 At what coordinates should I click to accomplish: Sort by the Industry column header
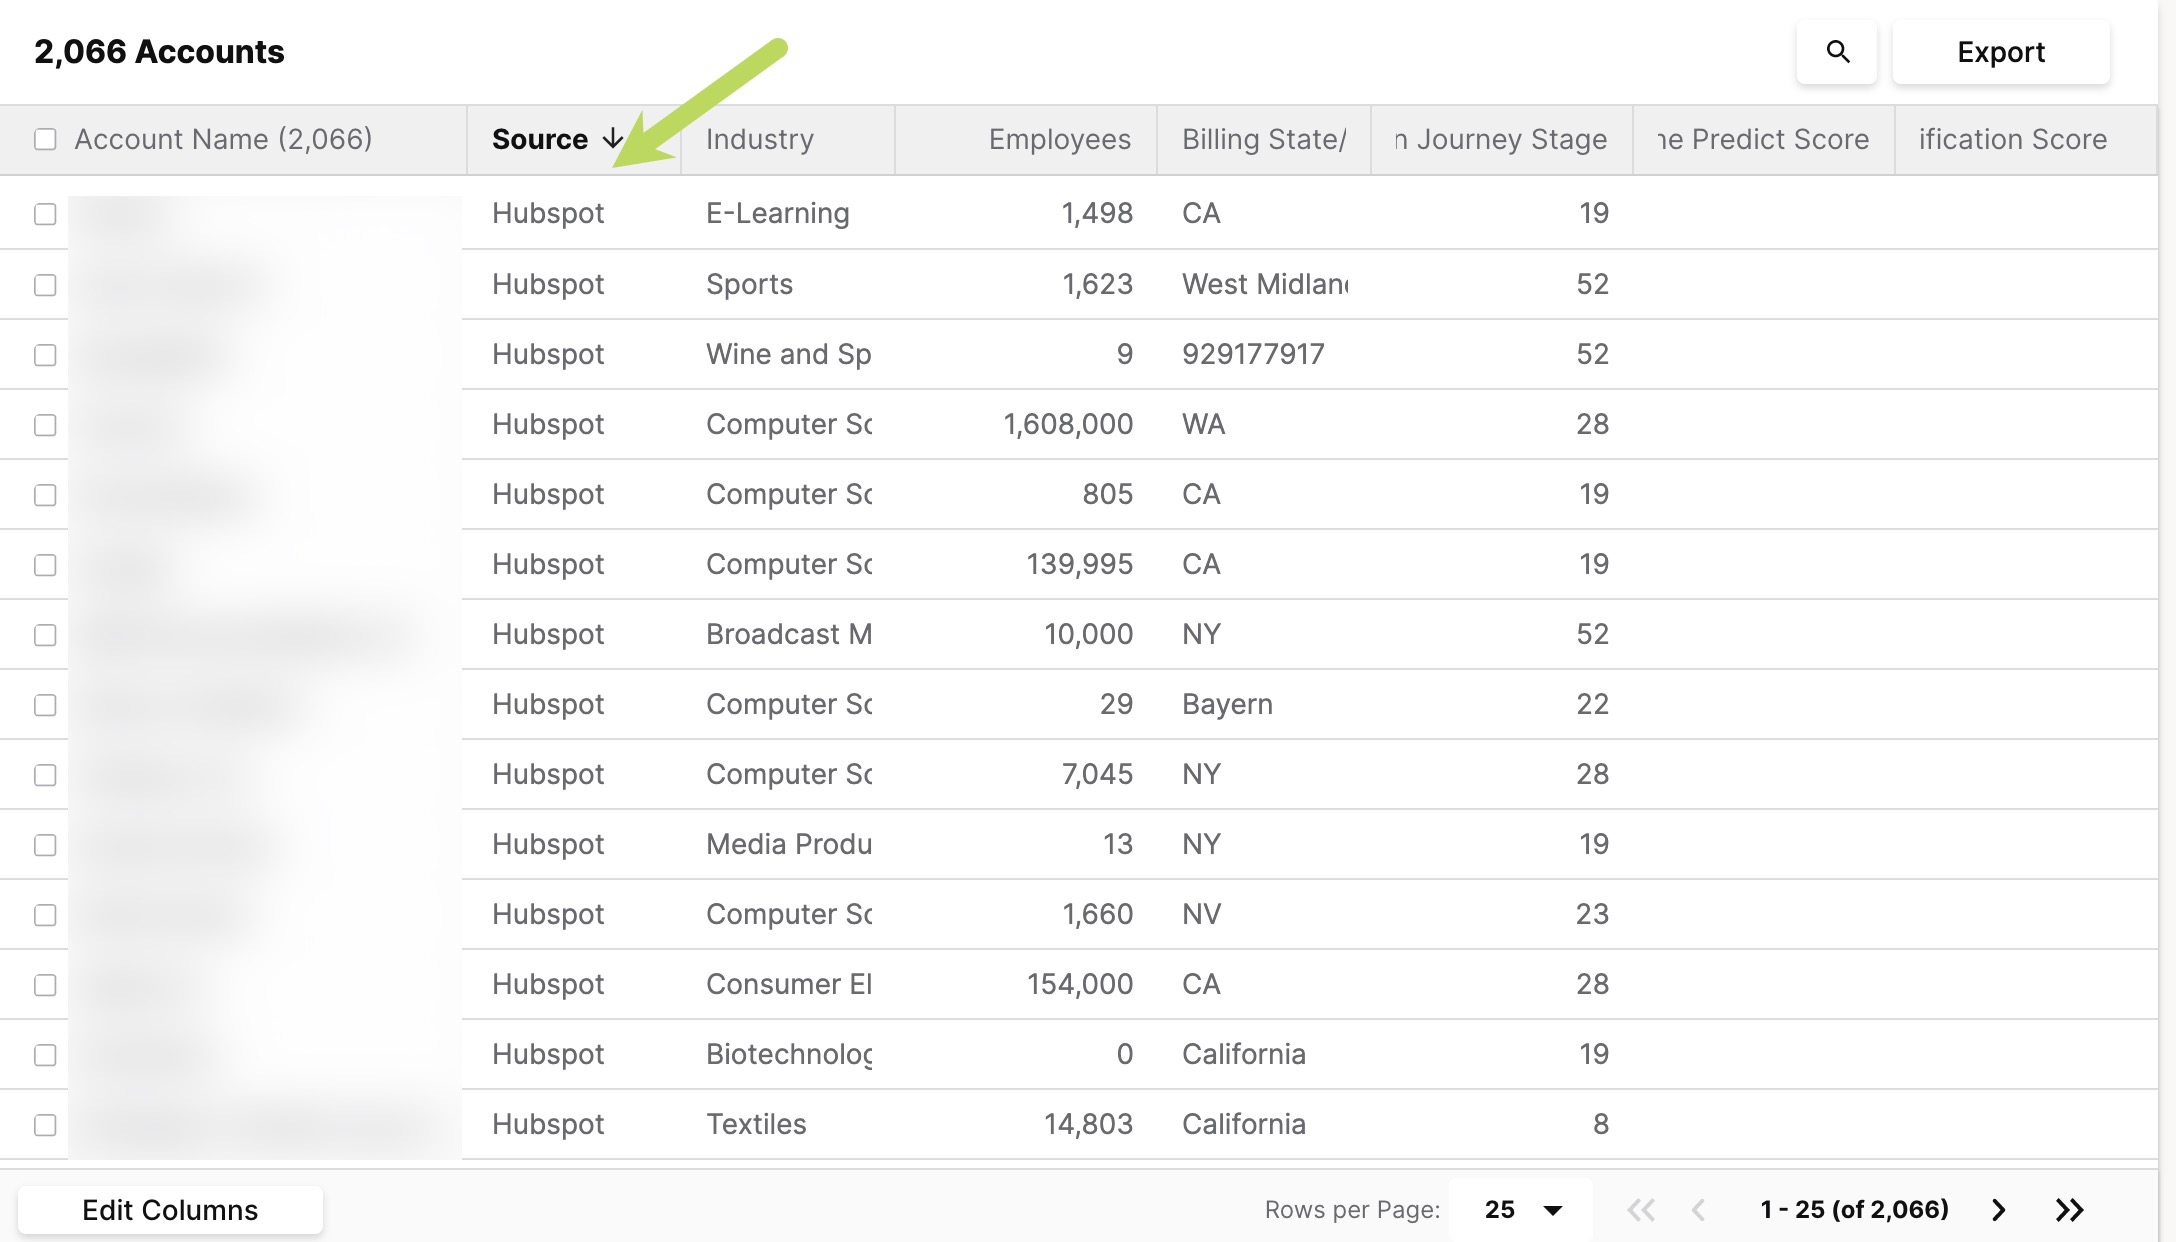[760, 139]
